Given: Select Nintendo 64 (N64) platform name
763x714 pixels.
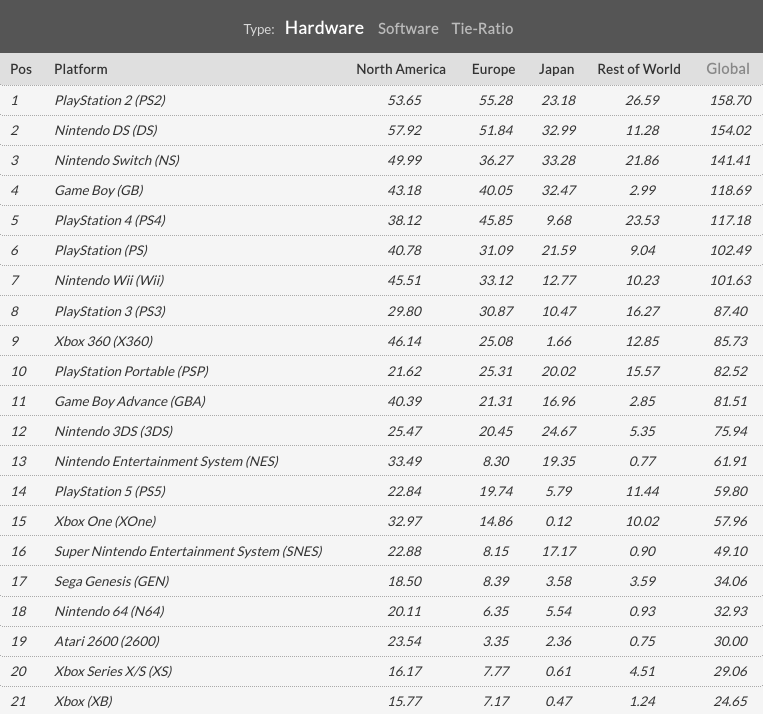Looking at the screenshot, I should click(109, 611).
